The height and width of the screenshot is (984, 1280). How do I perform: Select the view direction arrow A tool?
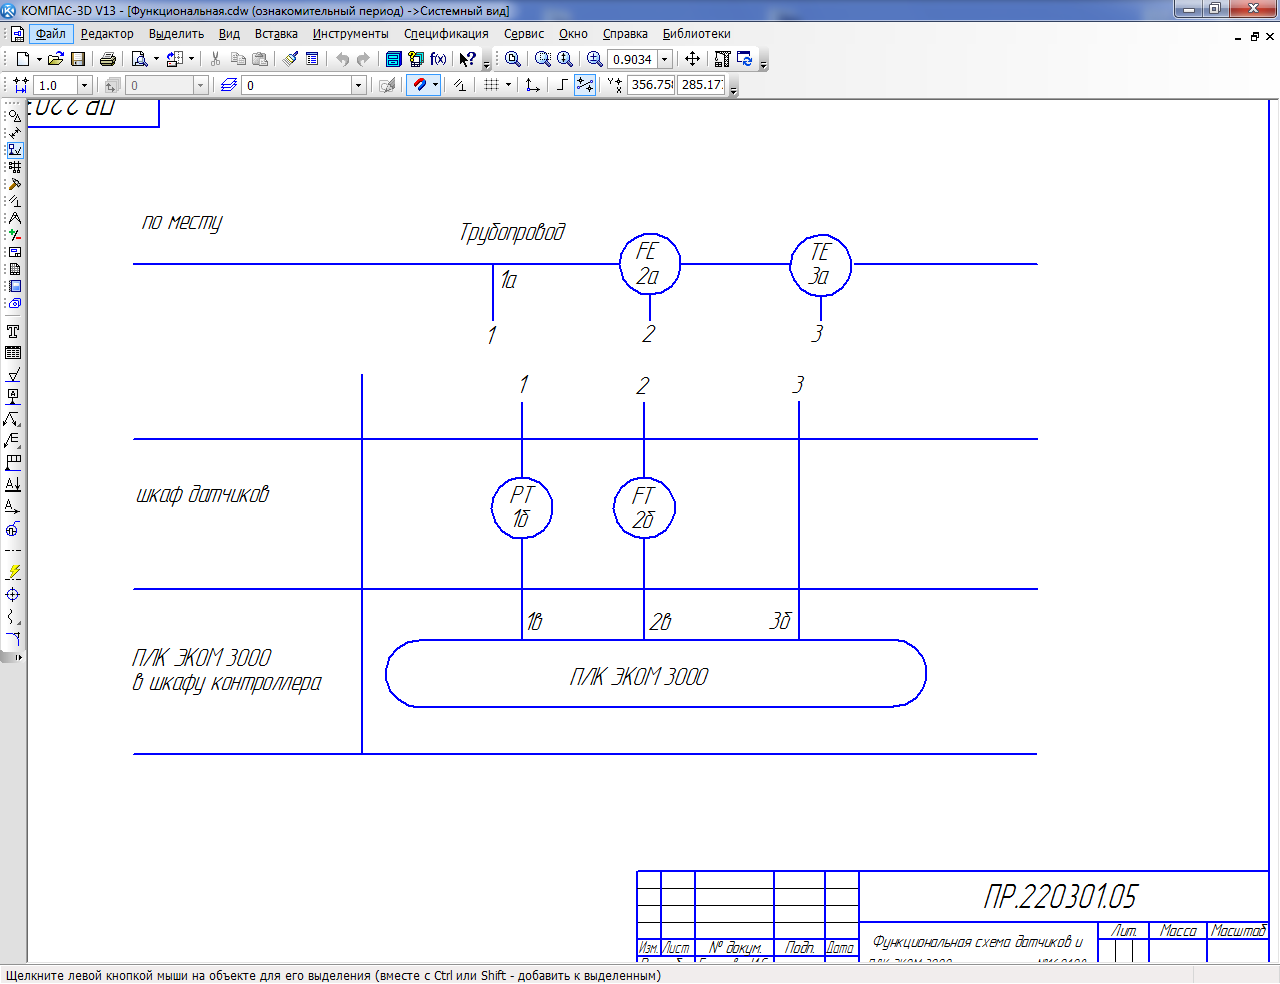point(13,507)
